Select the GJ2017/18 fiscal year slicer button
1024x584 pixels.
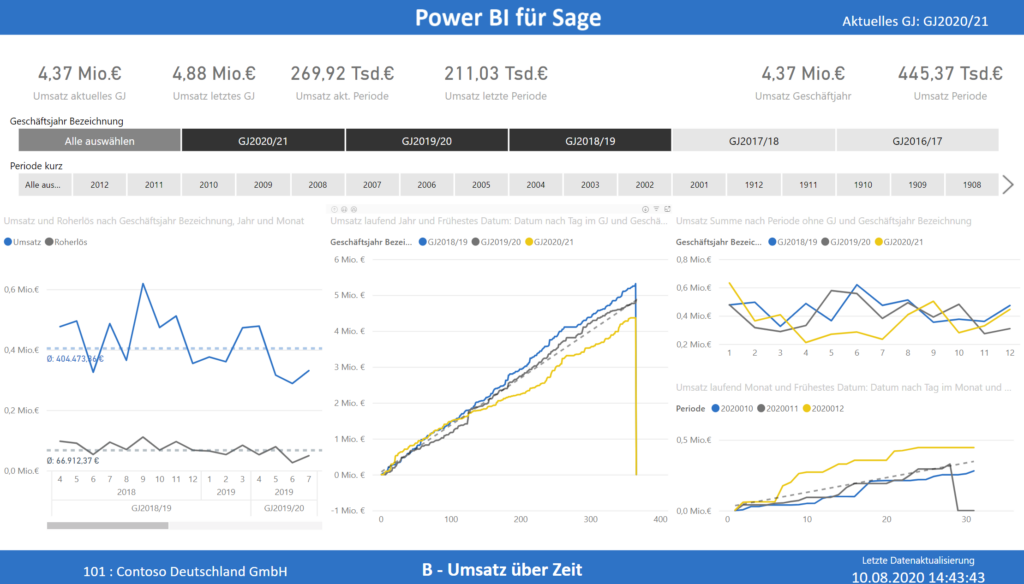pos(753,140)
